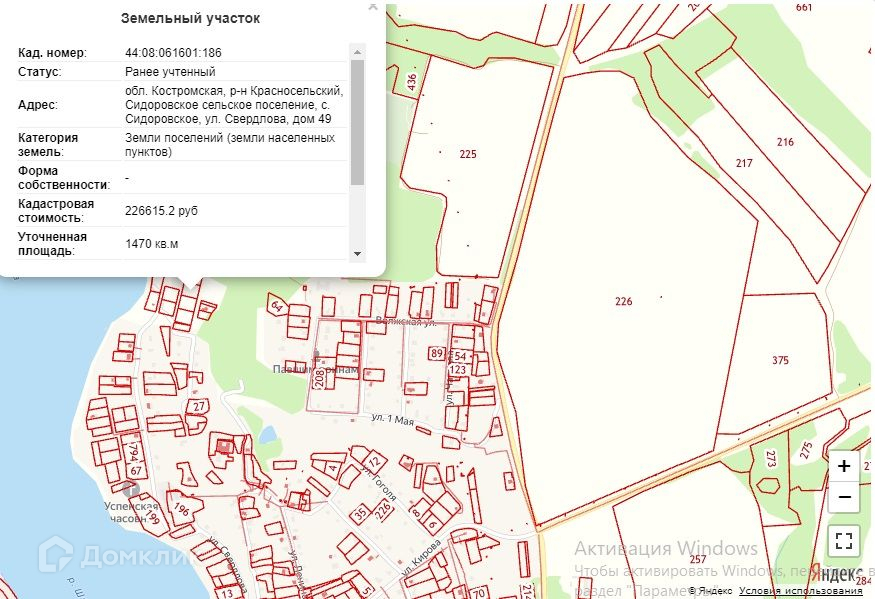
Task: Click parcel 257 at bottom
Action: tap(697, 558)
